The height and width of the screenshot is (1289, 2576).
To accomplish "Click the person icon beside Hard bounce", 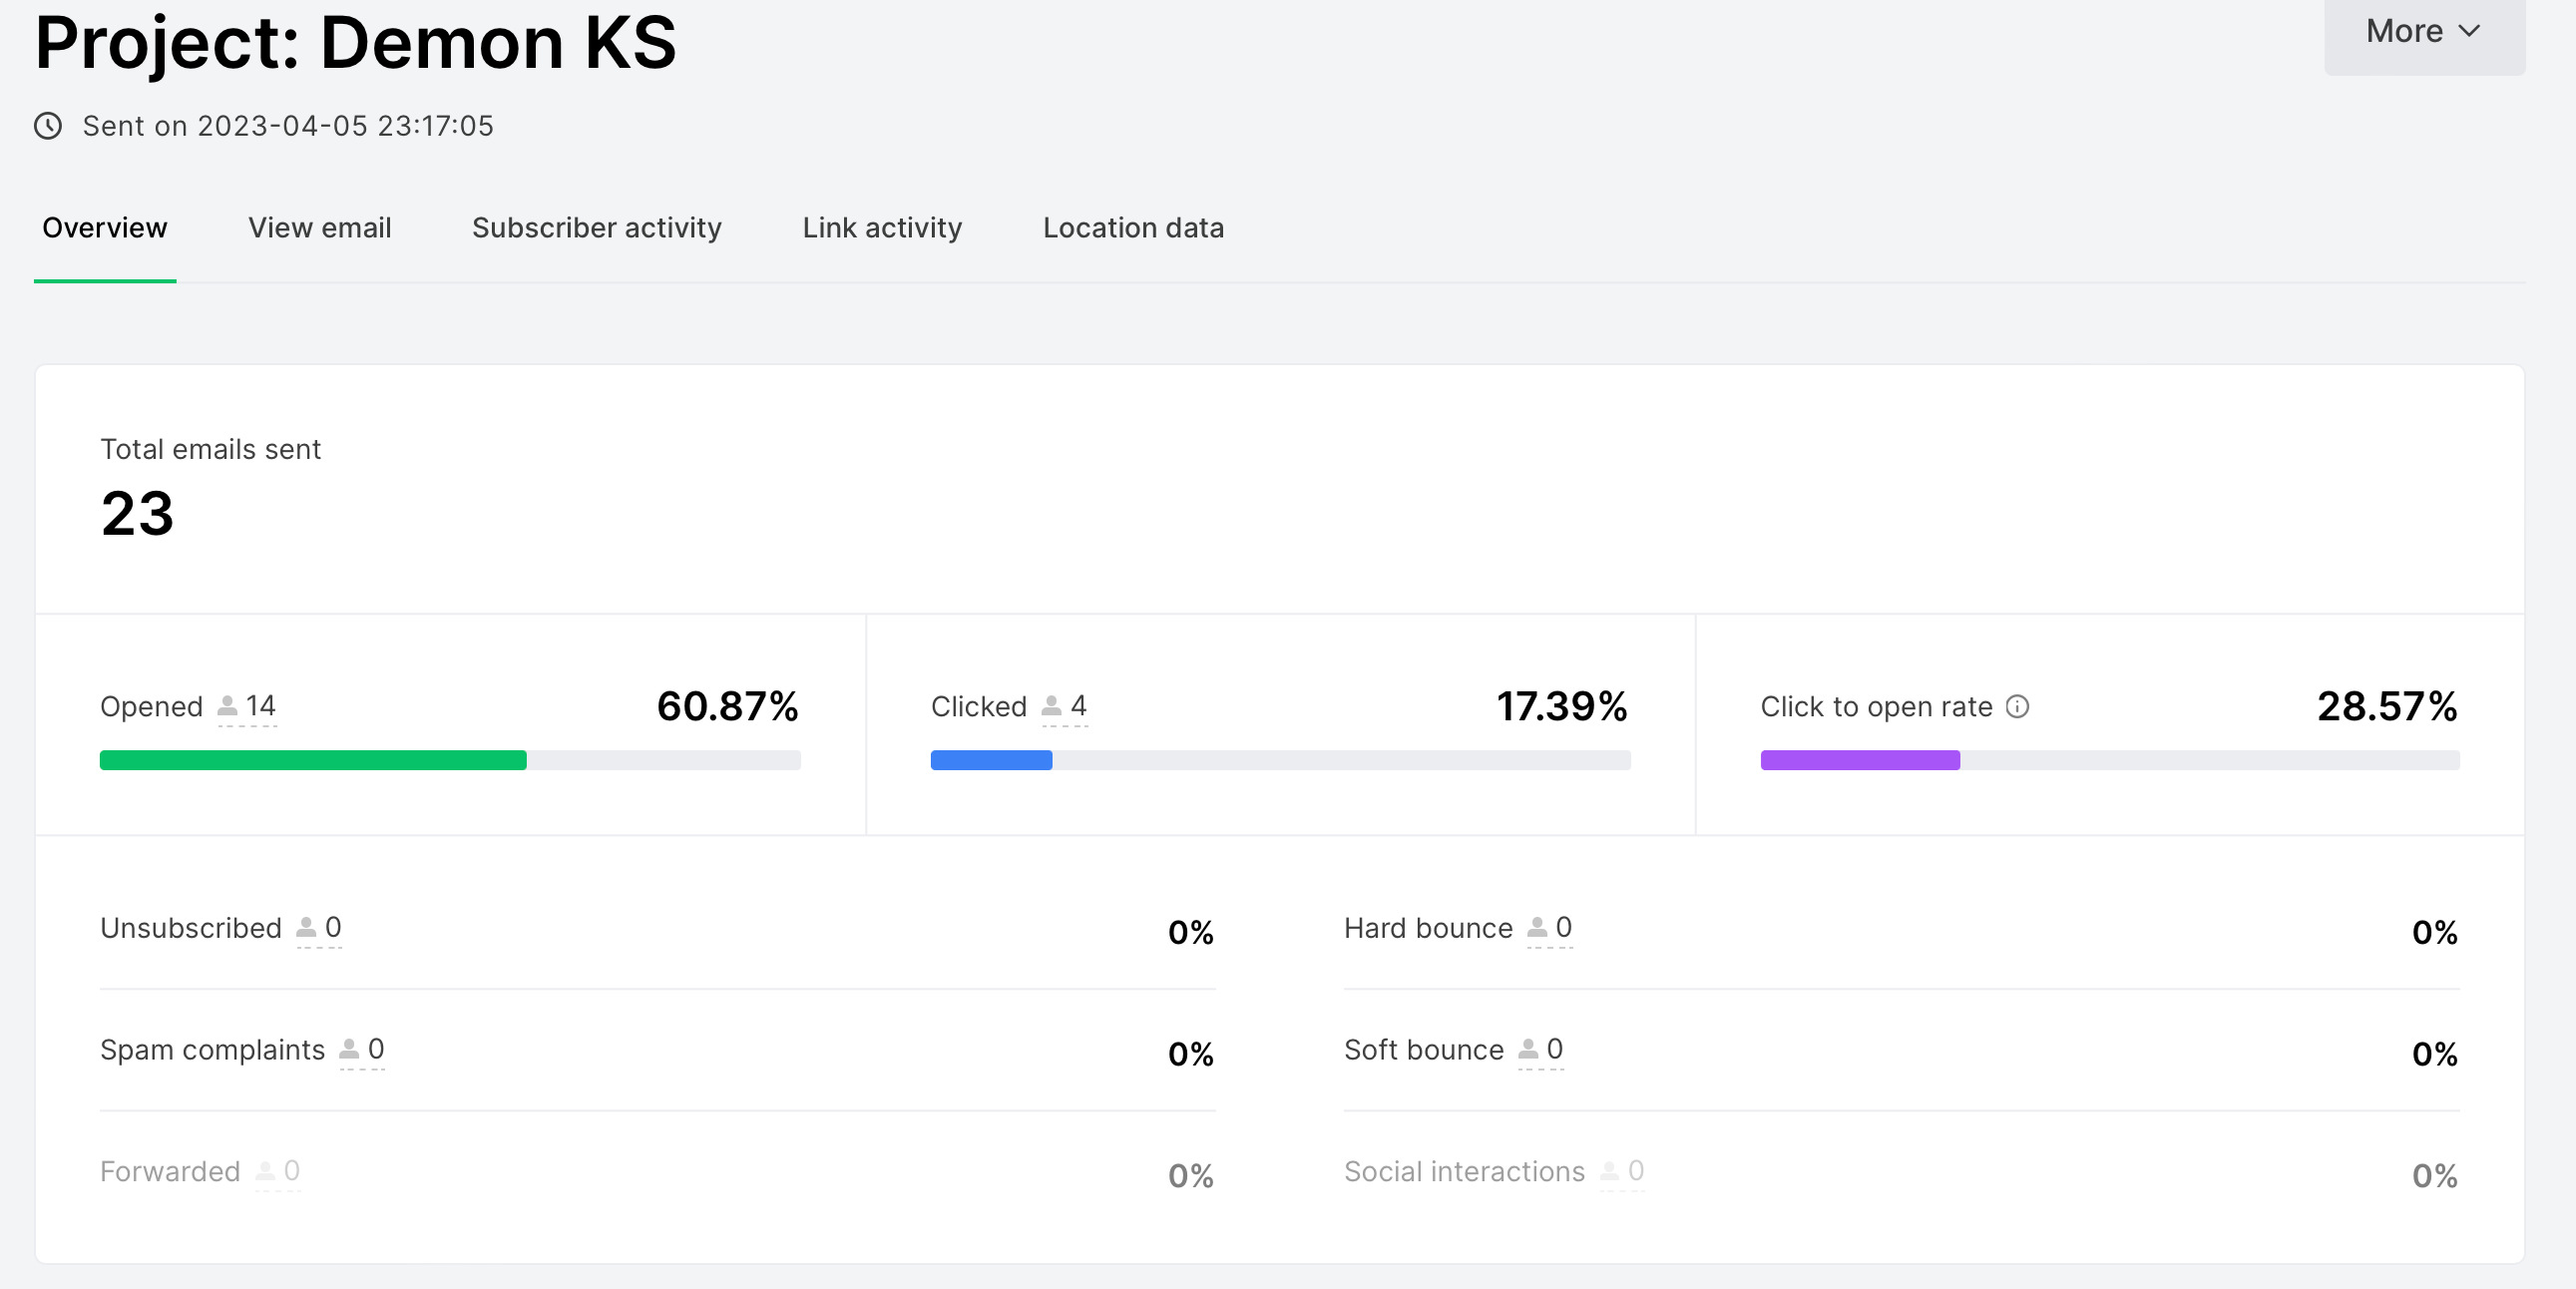I will point(1537,928).
